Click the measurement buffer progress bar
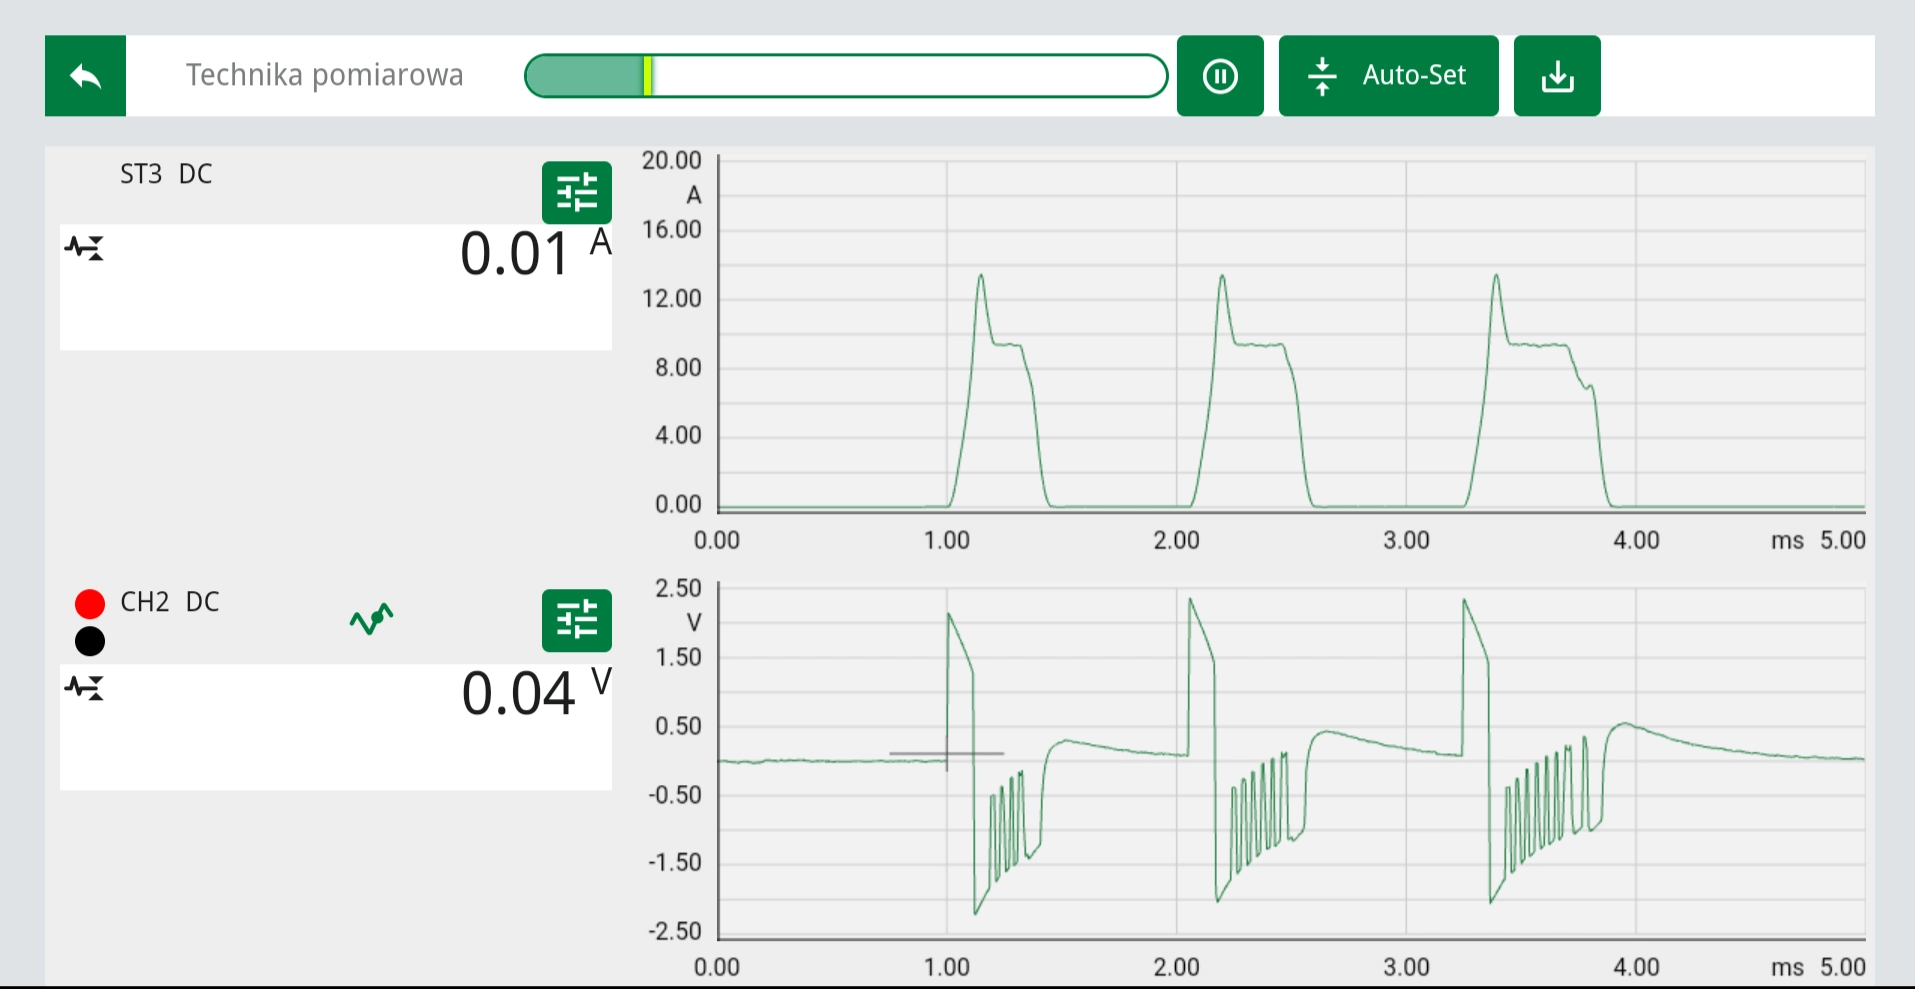Image resolution: width=1915 pixels, height=989 pixels. pos(846,76)
